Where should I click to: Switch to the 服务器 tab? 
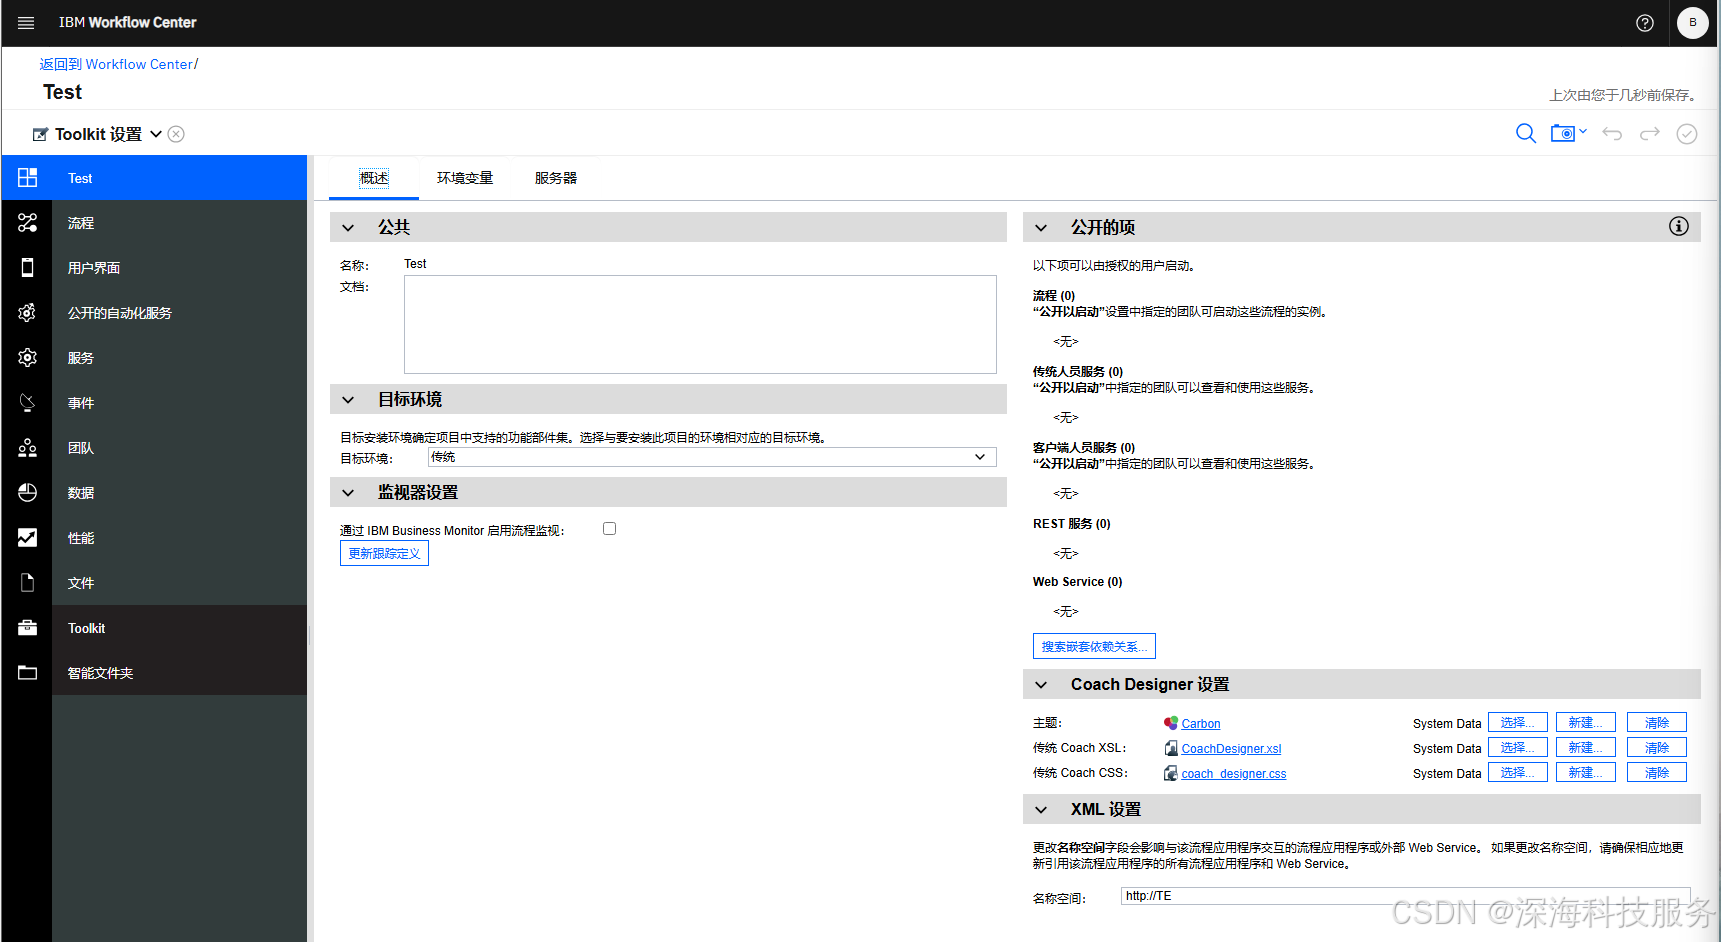click(x=556, y=178)
